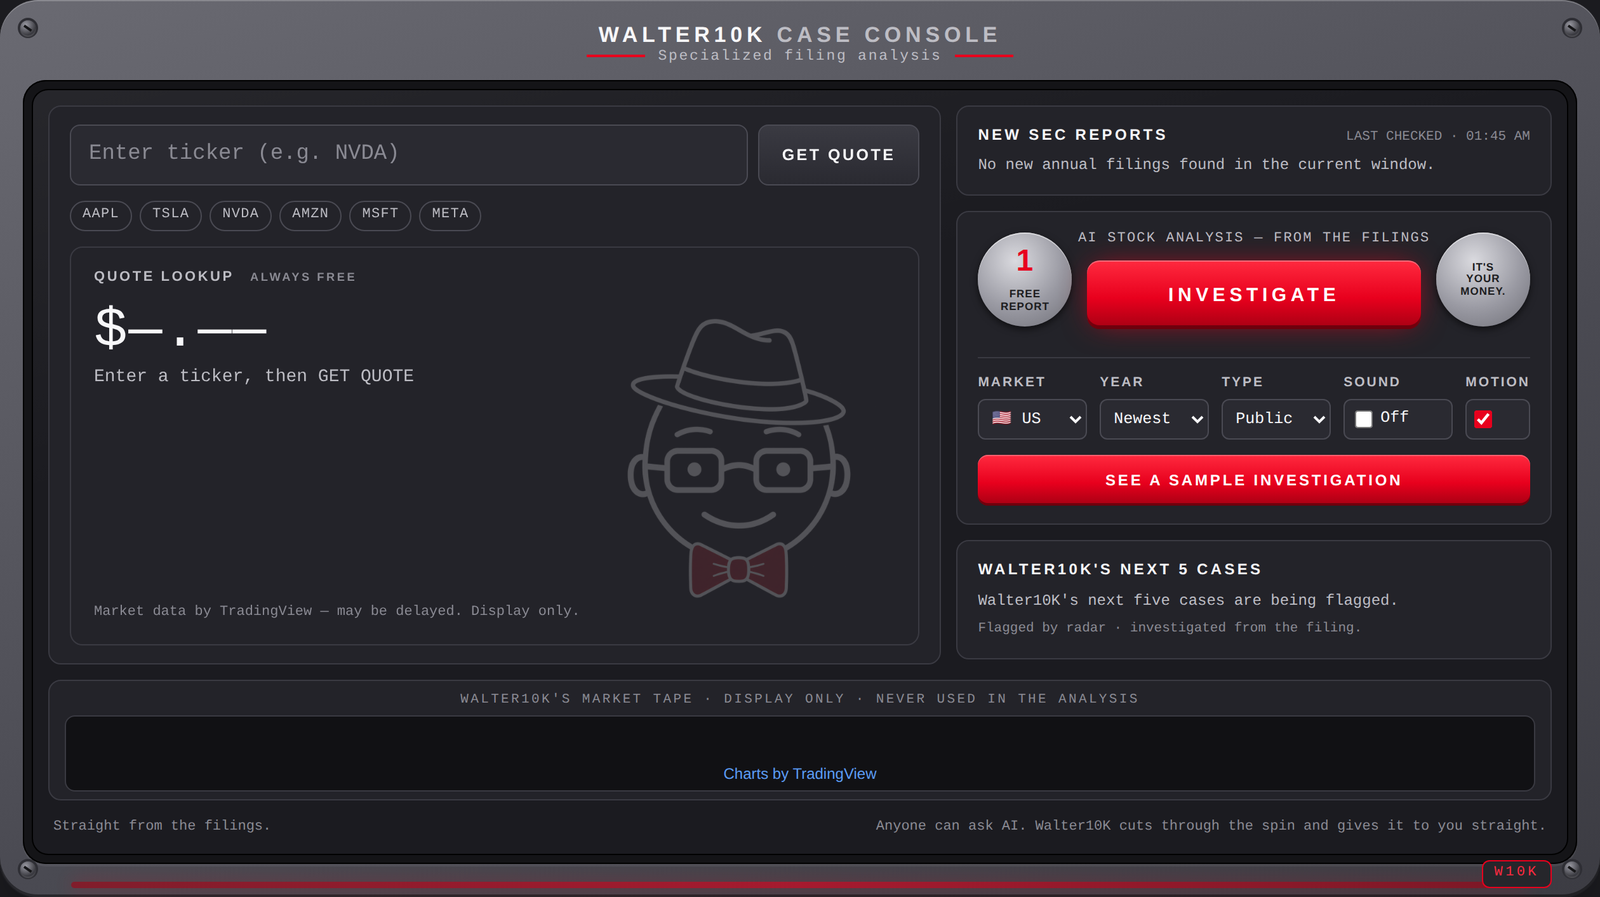The image size is (1600, 897).
Task: Click the Market data by TradingView disclaimer
Action: (x=336, y=611)
